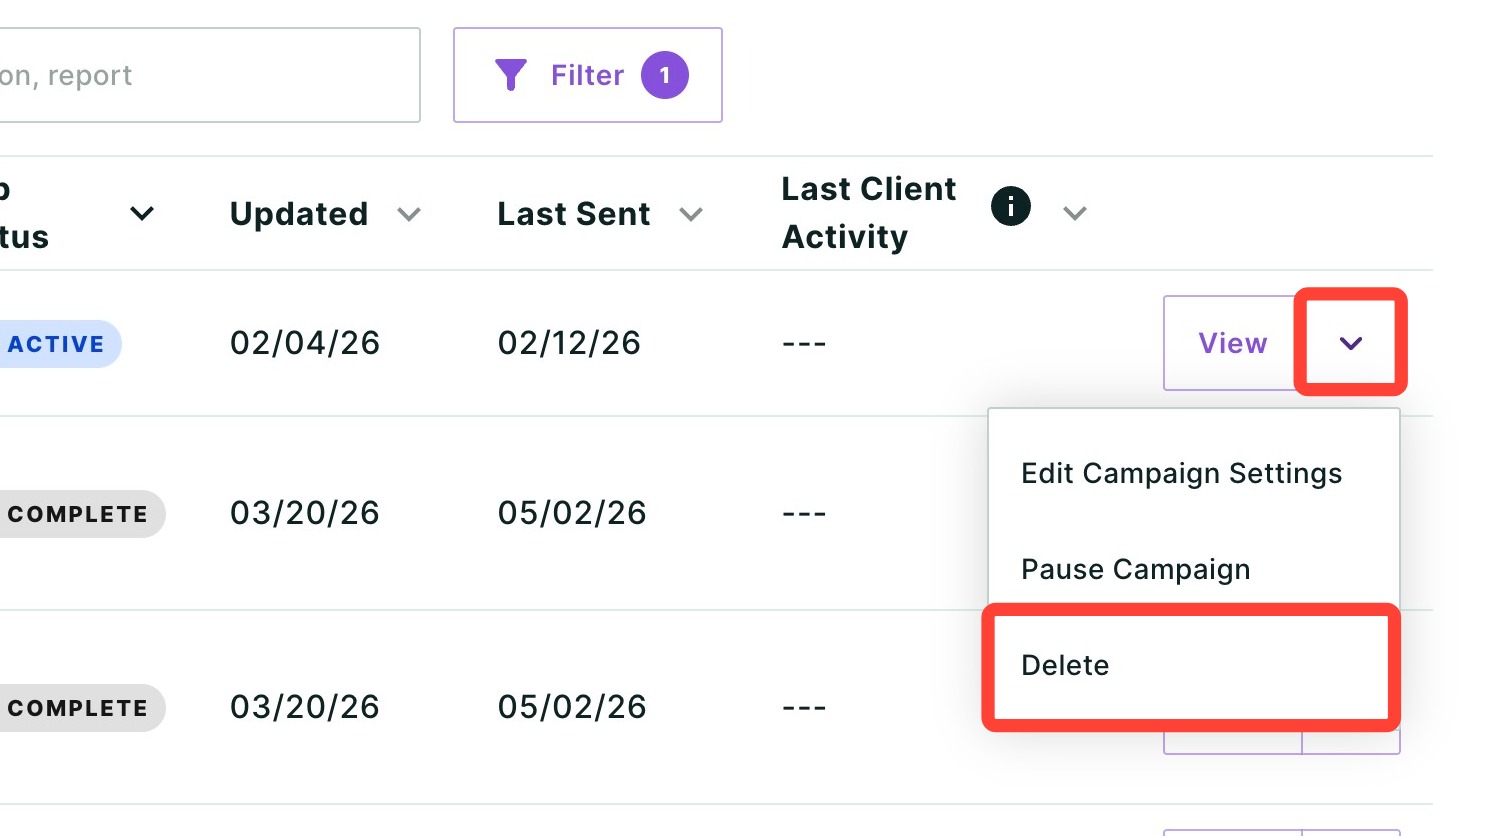Image resolution: width=1497 pixels, height=836 pixels.
Task: Click the funnel filter icon
Action: pyautogui.click(x=511, y=75)
